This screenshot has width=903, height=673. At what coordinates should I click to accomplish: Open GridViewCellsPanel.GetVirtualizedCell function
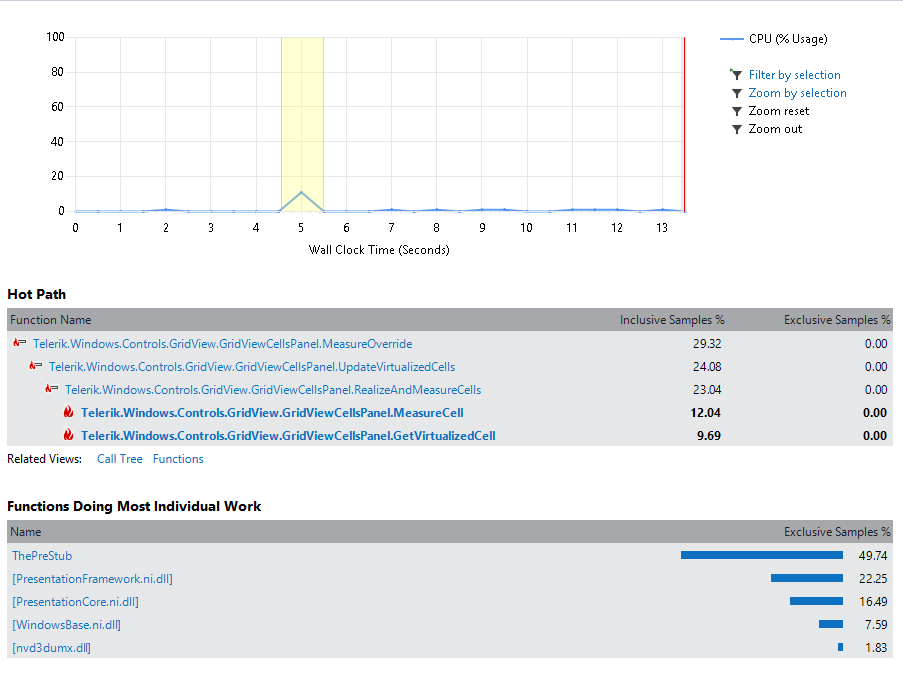289,436
